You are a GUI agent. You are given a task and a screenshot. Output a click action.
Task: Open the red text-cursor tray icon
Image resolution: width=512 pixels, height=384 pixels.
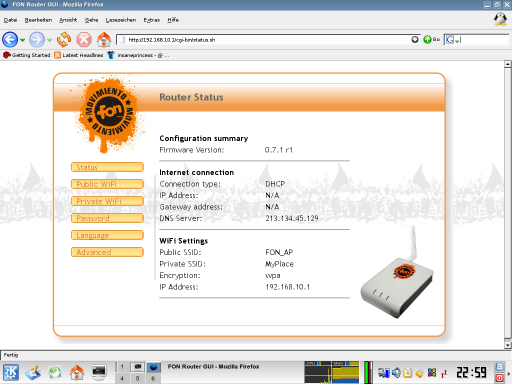(x=444, y=373)
